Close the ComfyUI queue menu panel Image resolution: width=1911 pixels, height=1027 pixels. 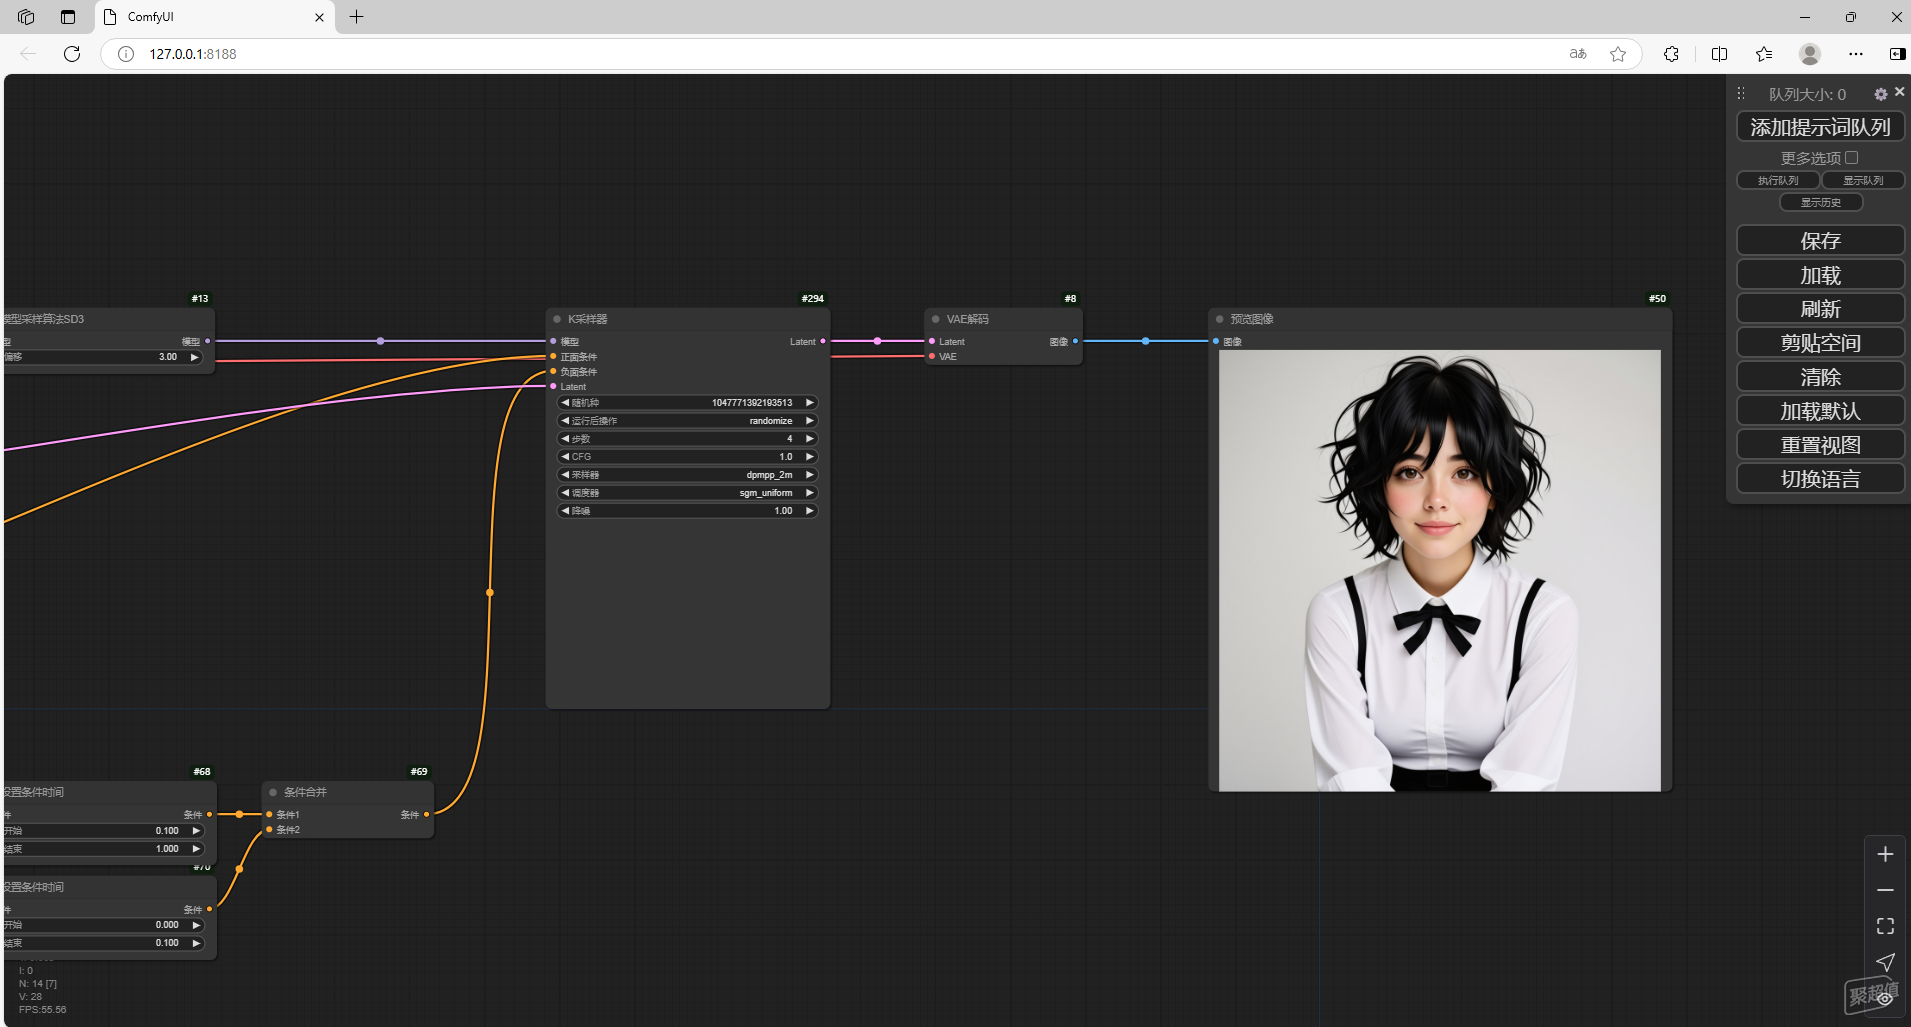tap(1899, 92)
